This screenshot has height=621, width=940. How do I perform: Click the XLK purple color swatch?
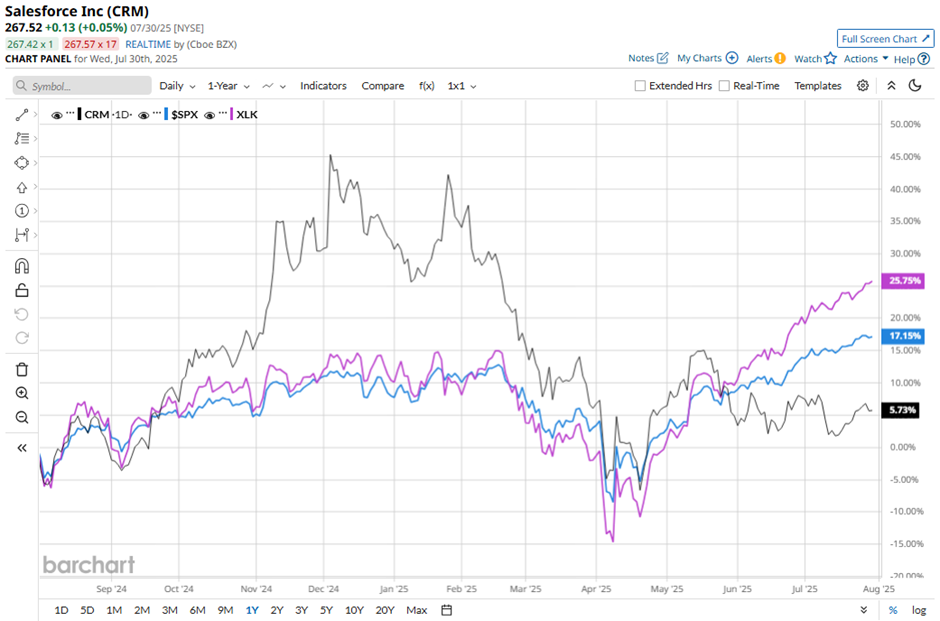pos(231,114)
